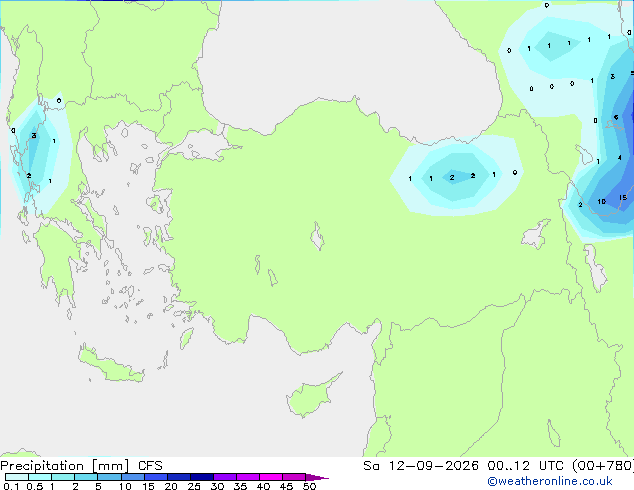Screen dimensions: 634x490
Task: Click the 'Precipitation [mm] CFS' title text
Action: (x=81, y=466)
